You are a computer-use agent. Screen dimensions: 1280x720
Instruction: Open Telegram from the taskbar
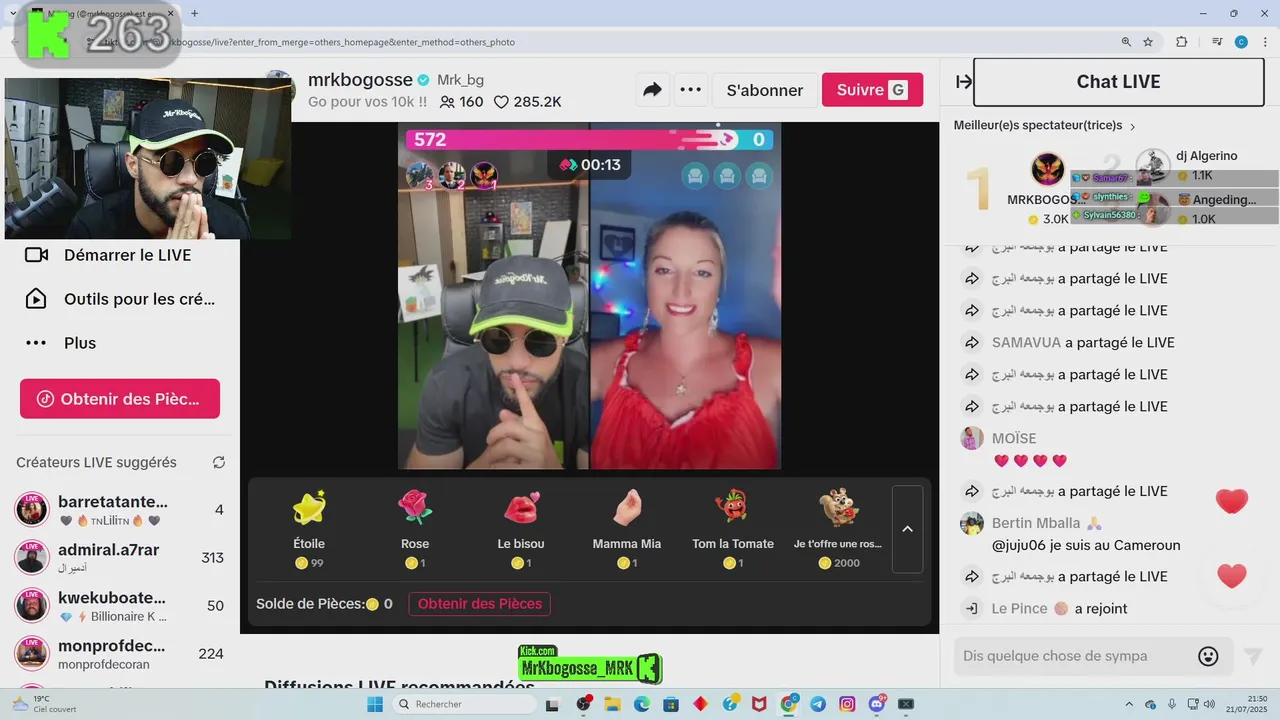(x=818, y=704)
